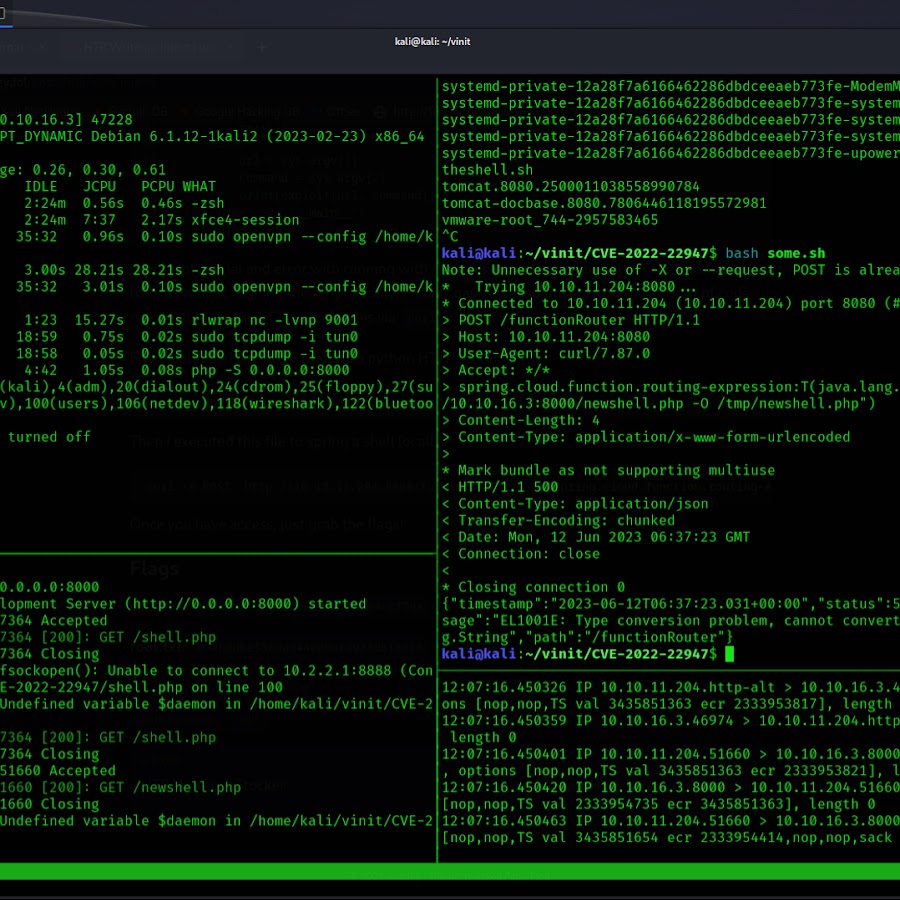
Task: Click the 'turned off' text in left pane
Action: pyautogui.click(x=49, y=437)
